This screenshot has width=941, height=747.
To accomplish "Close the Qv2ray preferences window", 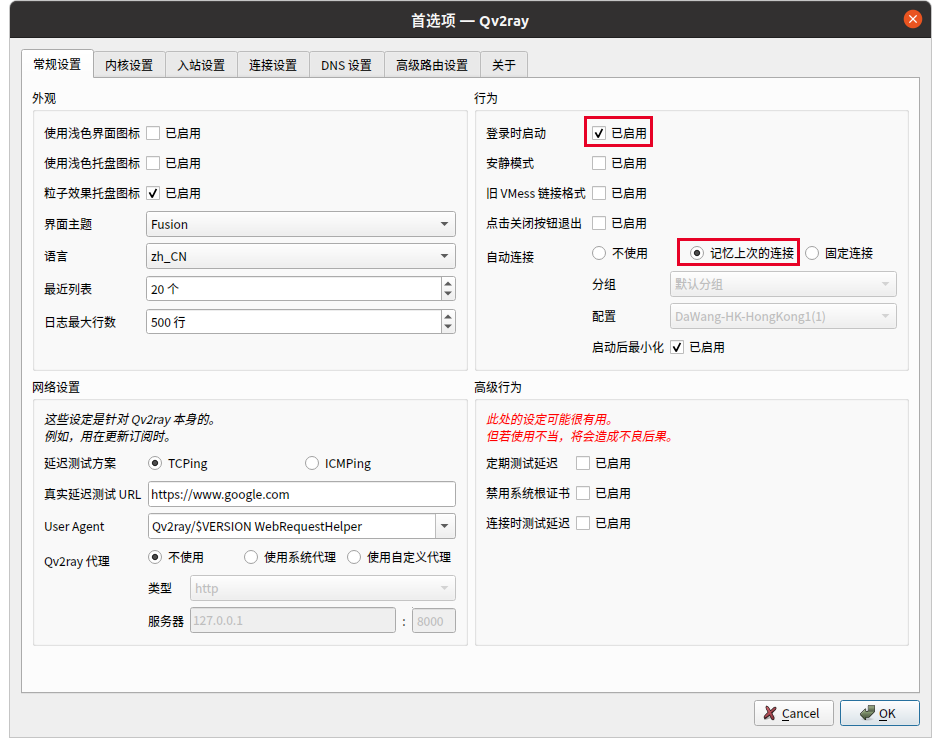I will pos(912,19).
